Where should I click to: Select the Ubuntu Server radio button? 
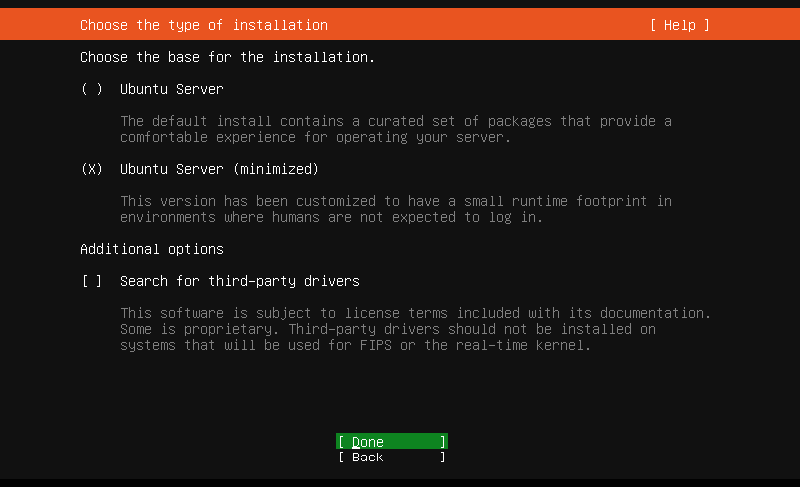click(92, 89)
